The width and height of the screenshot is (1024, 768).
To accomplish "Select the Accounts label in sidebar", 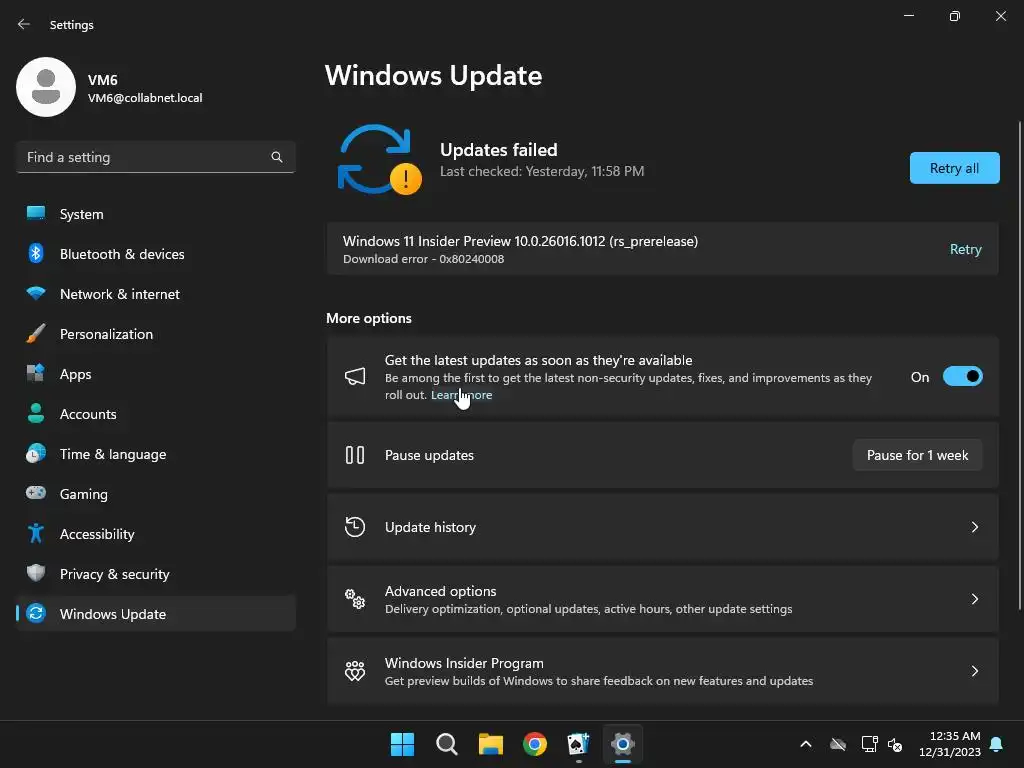I will pos(88,413).
